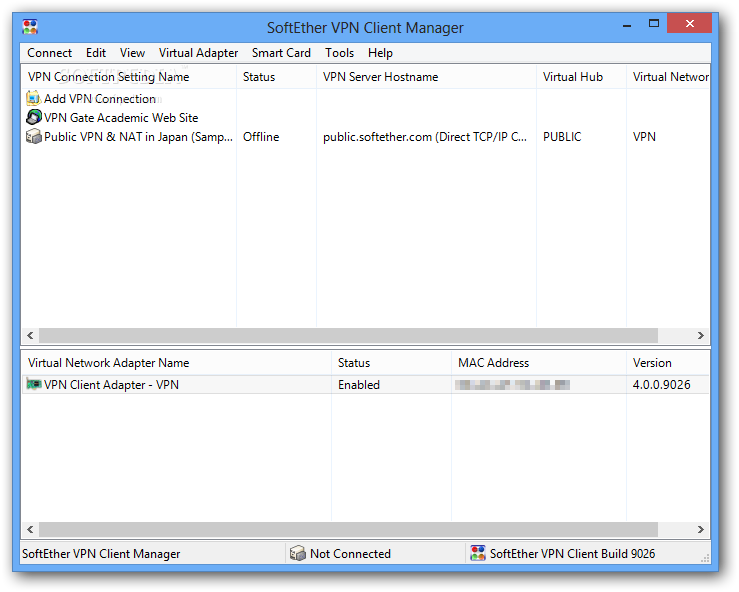Image resolution: width=739 pixels, height=592 pixels.
Task: Open the Smart Card menu
Action: [x=281, y=53]
